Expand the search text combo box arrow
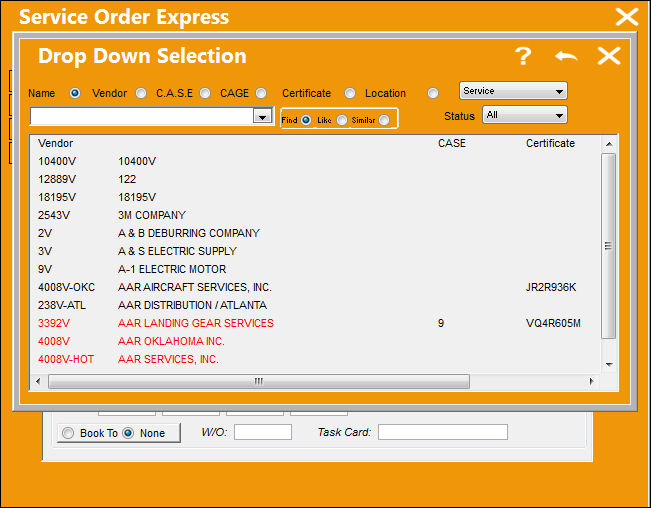The height and width of the screenshot is (508, 651). click(x=262, y=116)
